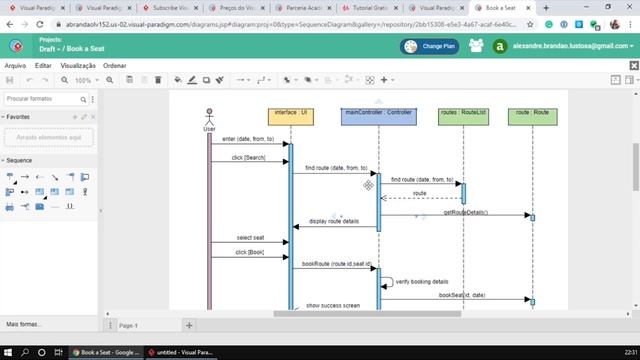
Task: Select the lifeline shape in Sequence palette
Action: (10, 177)
